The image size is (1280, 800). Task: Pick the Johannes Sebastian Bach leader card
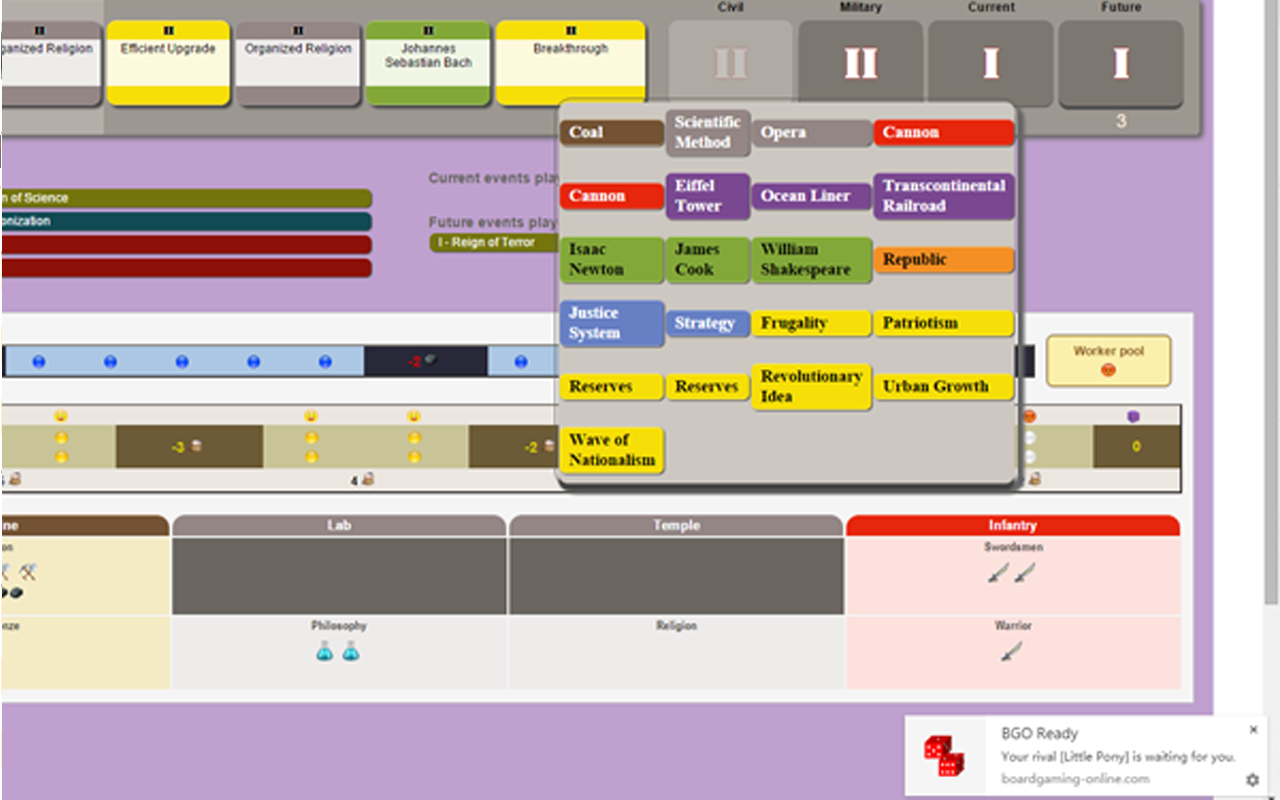click(428, 63)
